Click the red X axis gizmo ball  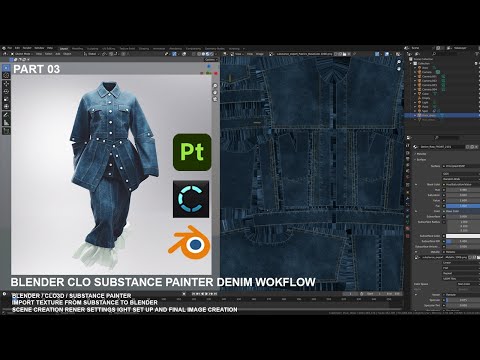(216, 73)
